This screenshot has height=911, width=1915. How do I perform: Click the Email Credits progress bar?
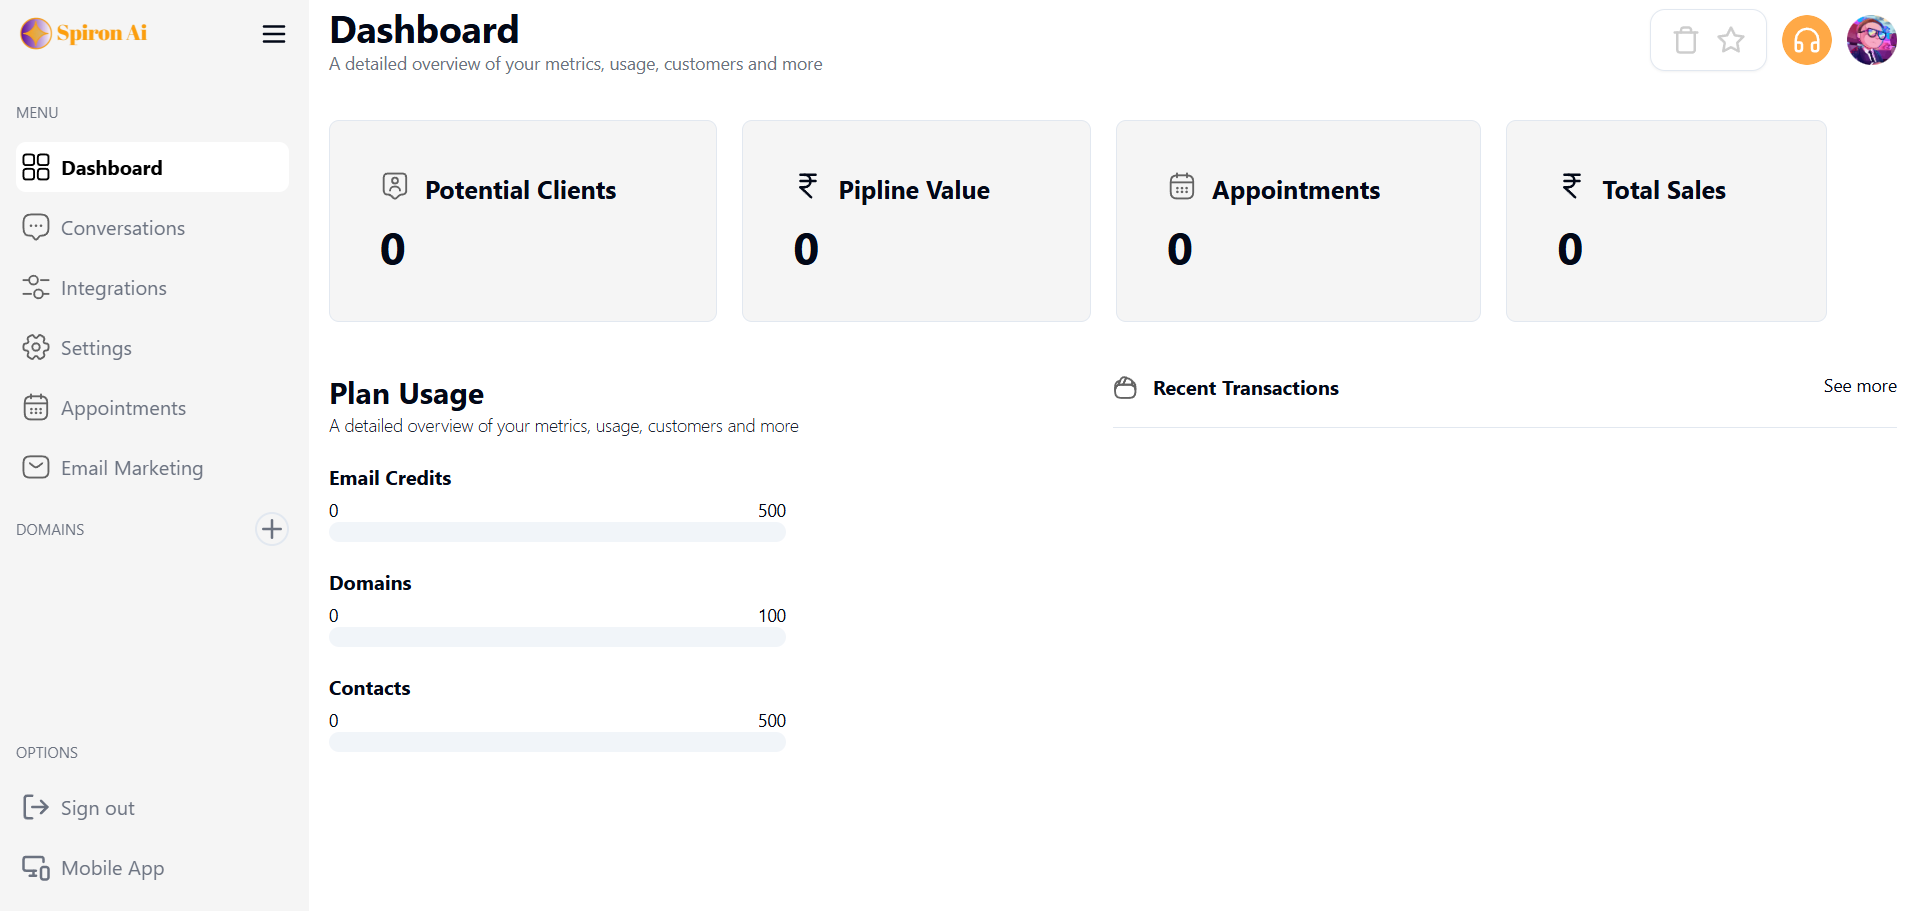[x=557, y=532]
